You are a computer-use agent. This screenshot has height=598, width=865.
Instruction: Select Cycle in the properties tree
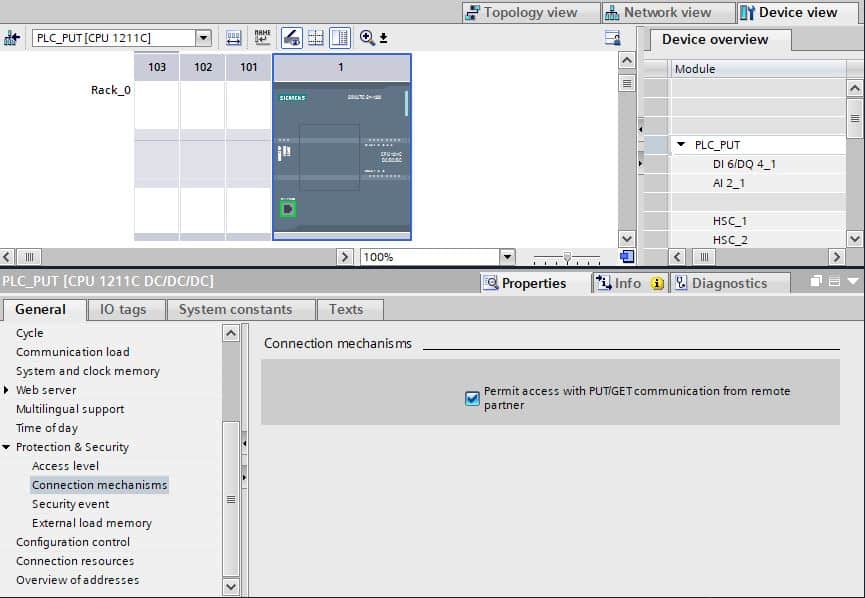pos(30,333)
